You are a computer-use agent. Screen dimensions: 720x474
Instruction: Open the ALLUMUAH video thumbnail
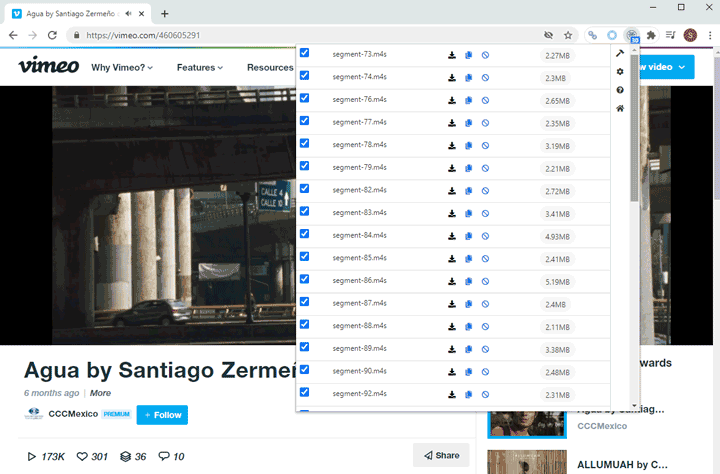click(527, 462)
